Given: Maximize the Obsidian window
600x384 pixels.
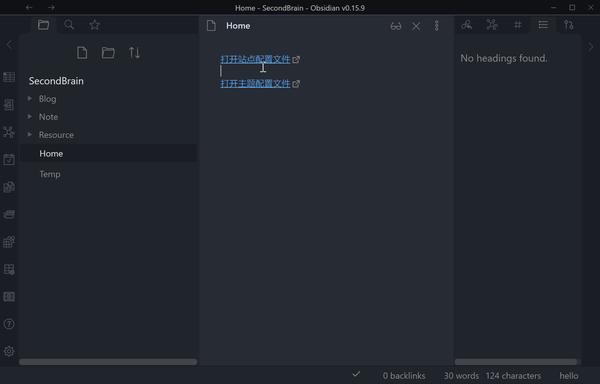Looking at the screenshot, I should [x=572, y=7].
